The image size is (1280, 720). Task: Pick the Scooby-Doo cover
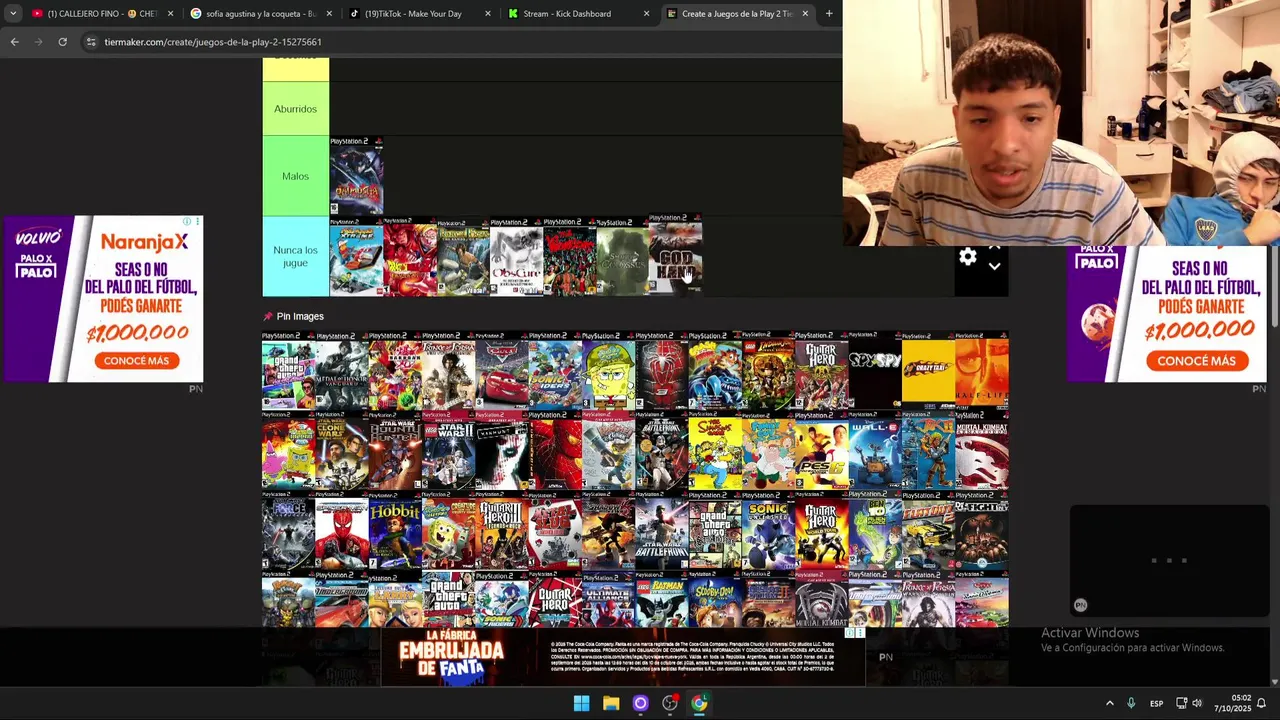715,600
